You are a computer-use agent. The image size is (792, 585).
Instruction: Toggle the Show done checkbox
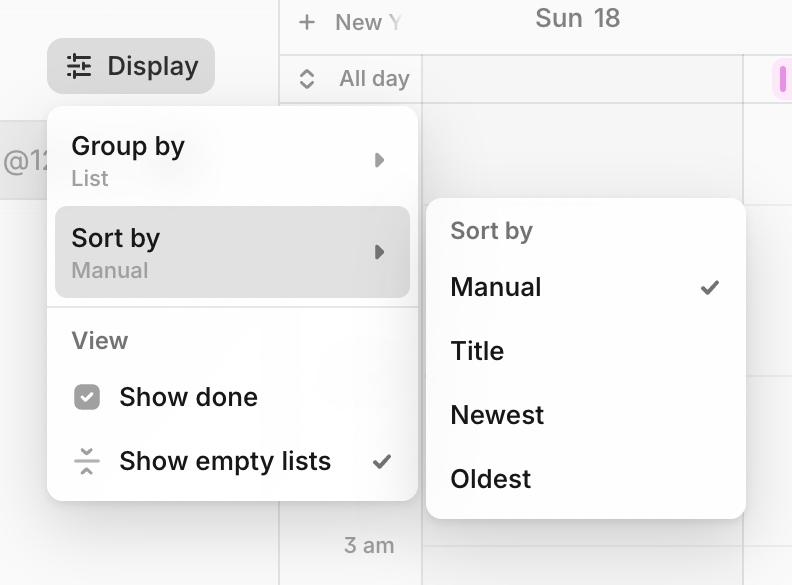coord(87,397)
